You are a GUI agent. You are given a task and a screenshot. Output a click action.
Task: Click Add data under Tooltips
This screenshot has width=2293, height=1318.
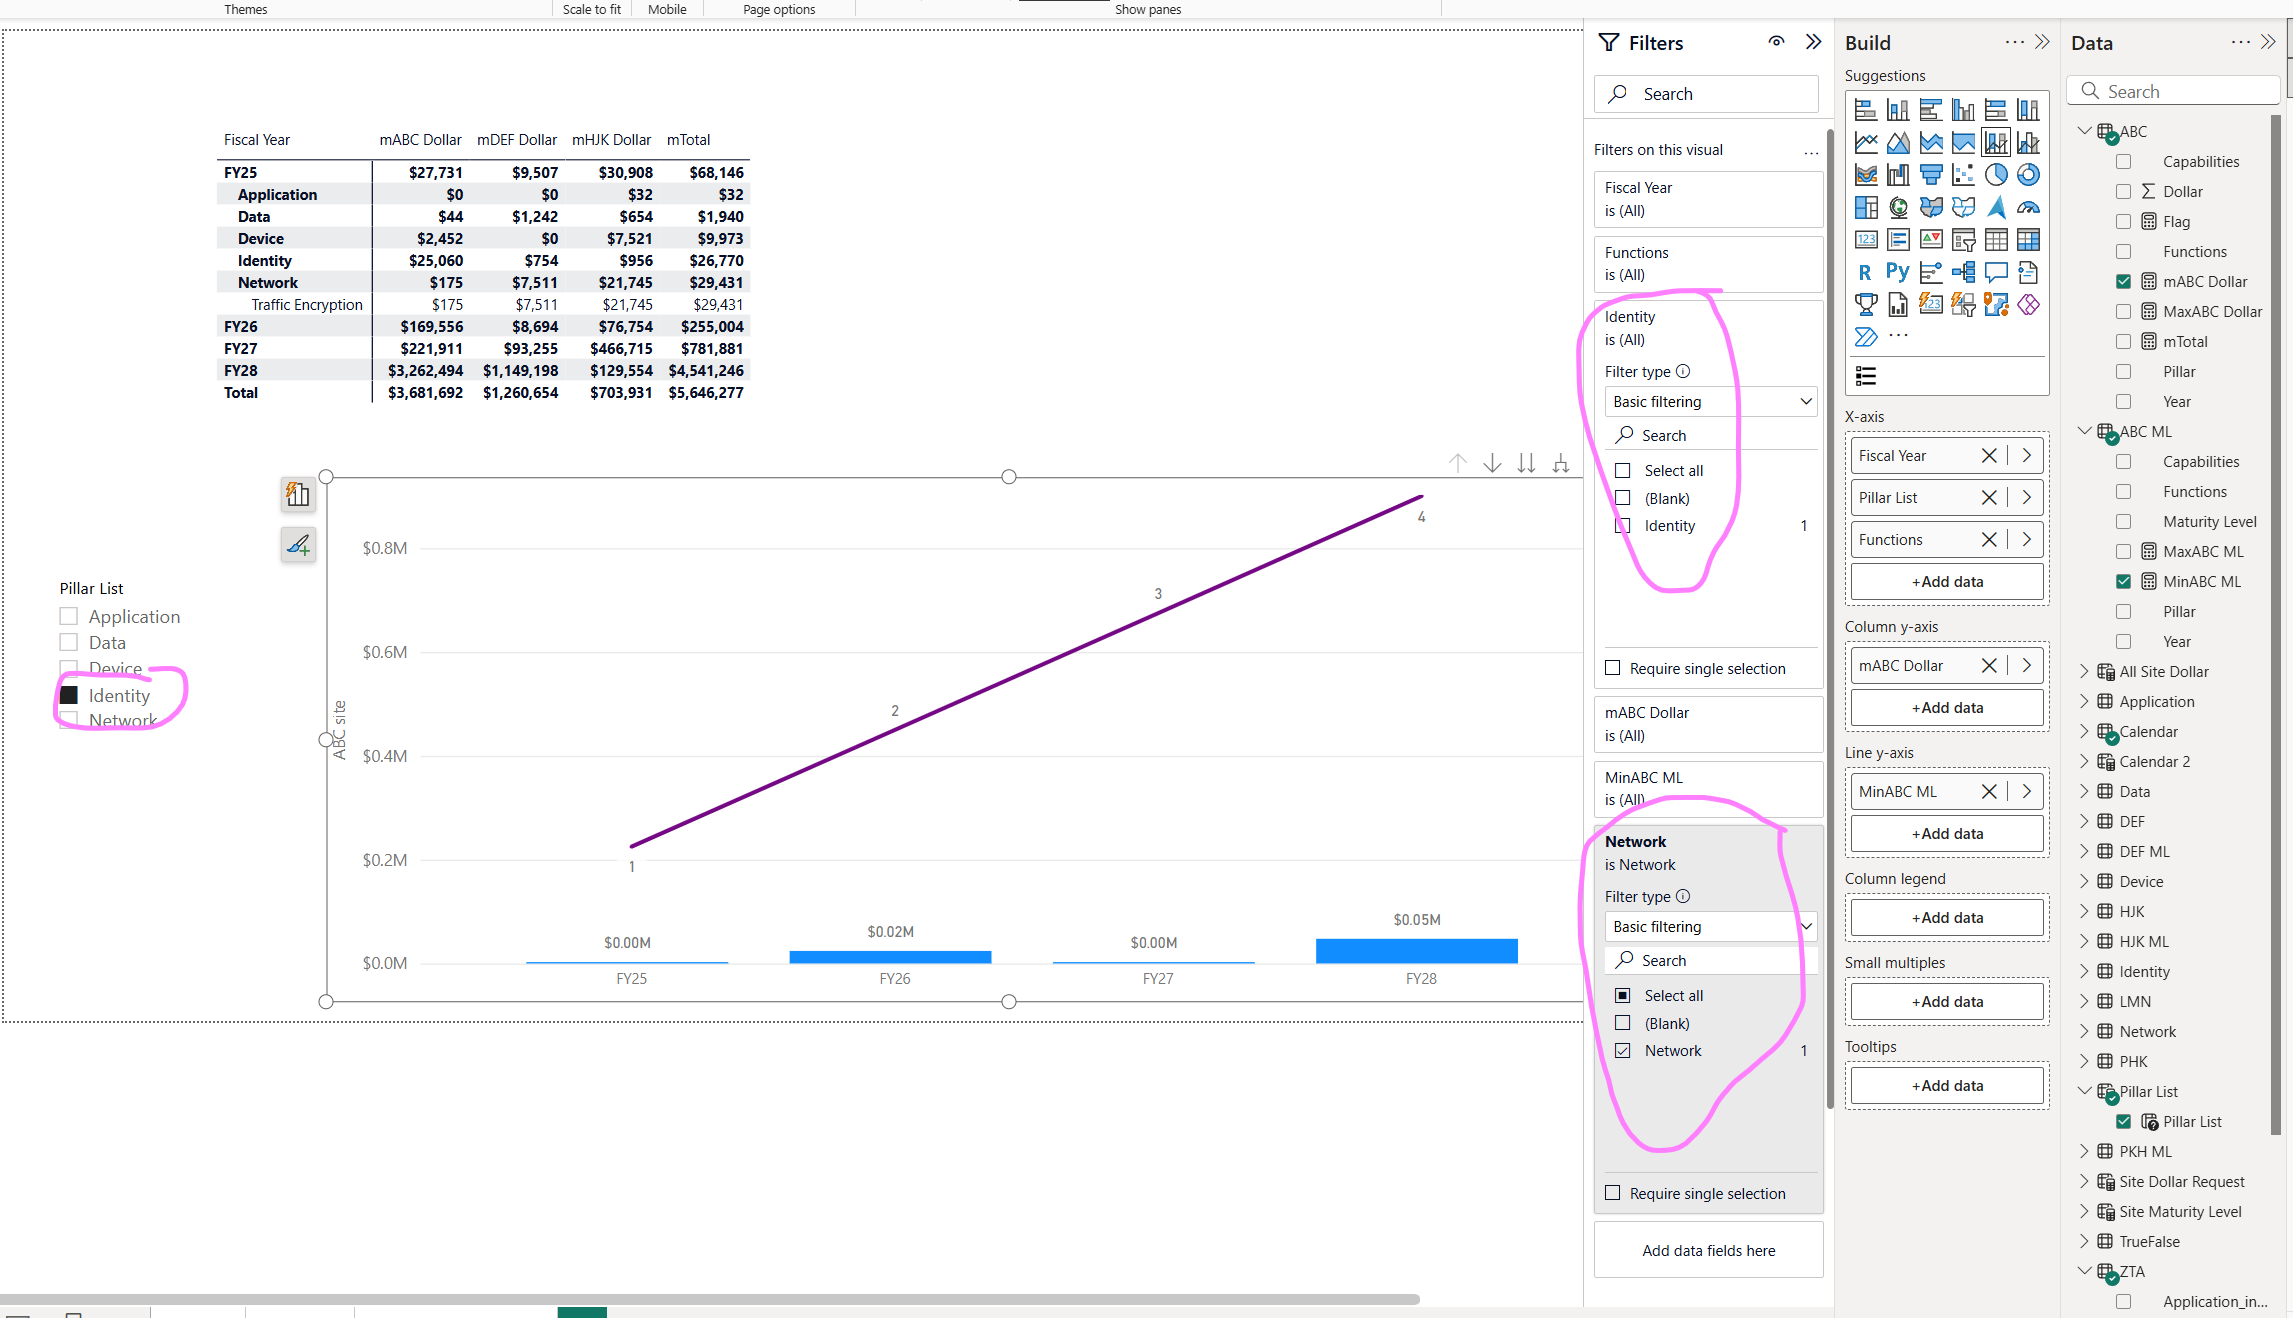coord(1947,1085)
